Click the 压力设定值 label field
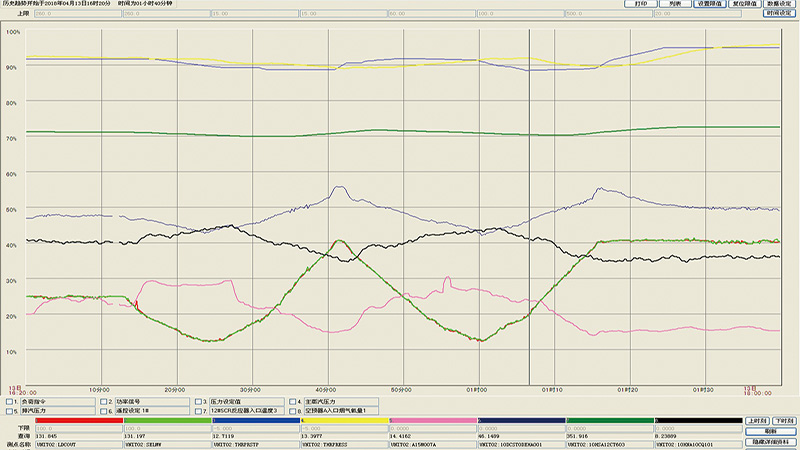The height and width of the screenshot is (450, 800). 247,402
